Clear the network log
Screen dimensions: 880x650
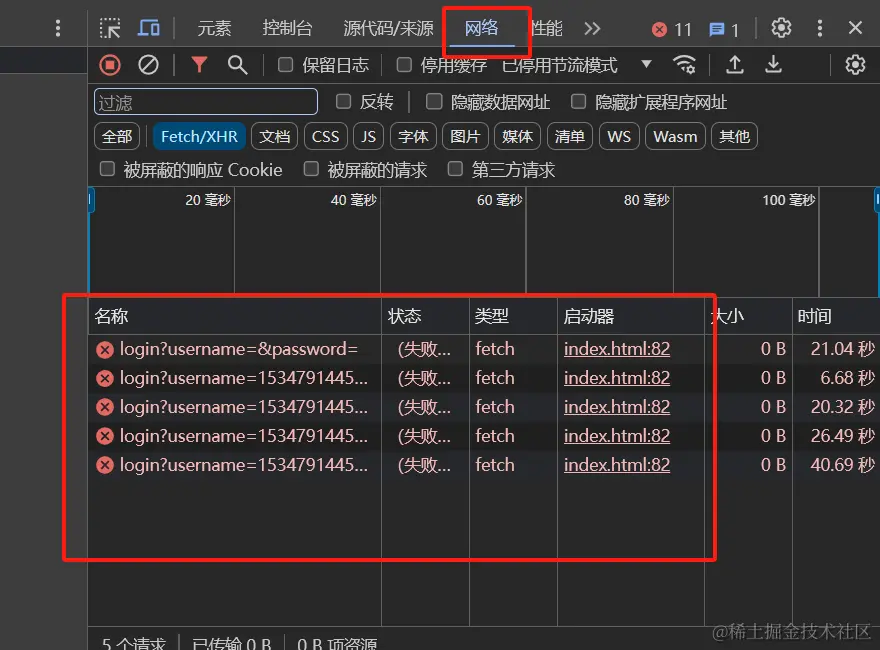(148, 65)
